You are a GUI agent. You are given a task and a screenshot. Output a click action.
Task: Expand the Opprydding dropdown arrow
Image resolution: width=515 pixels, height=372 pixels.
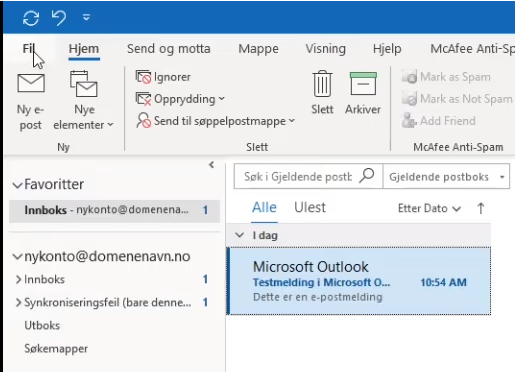point(222,99)
